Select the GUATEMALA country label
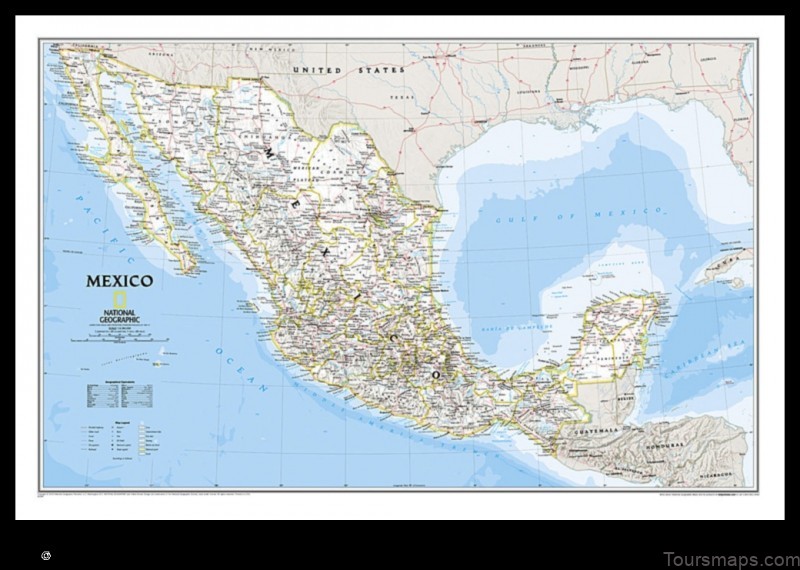This screenshot has width=800, height=570. [x=596, y=431]
